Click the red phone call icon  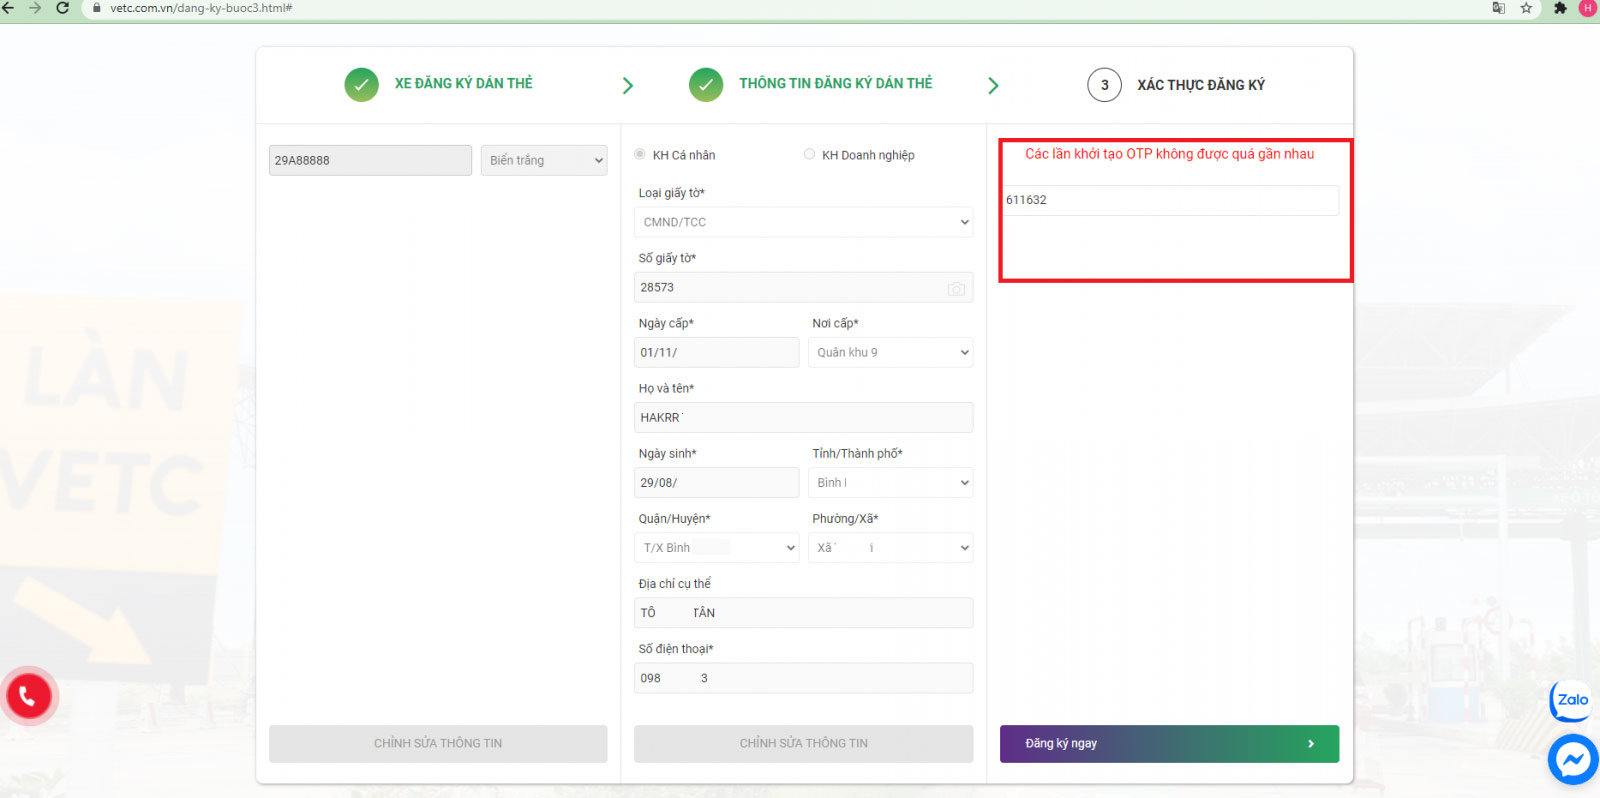tap(29, 696)
